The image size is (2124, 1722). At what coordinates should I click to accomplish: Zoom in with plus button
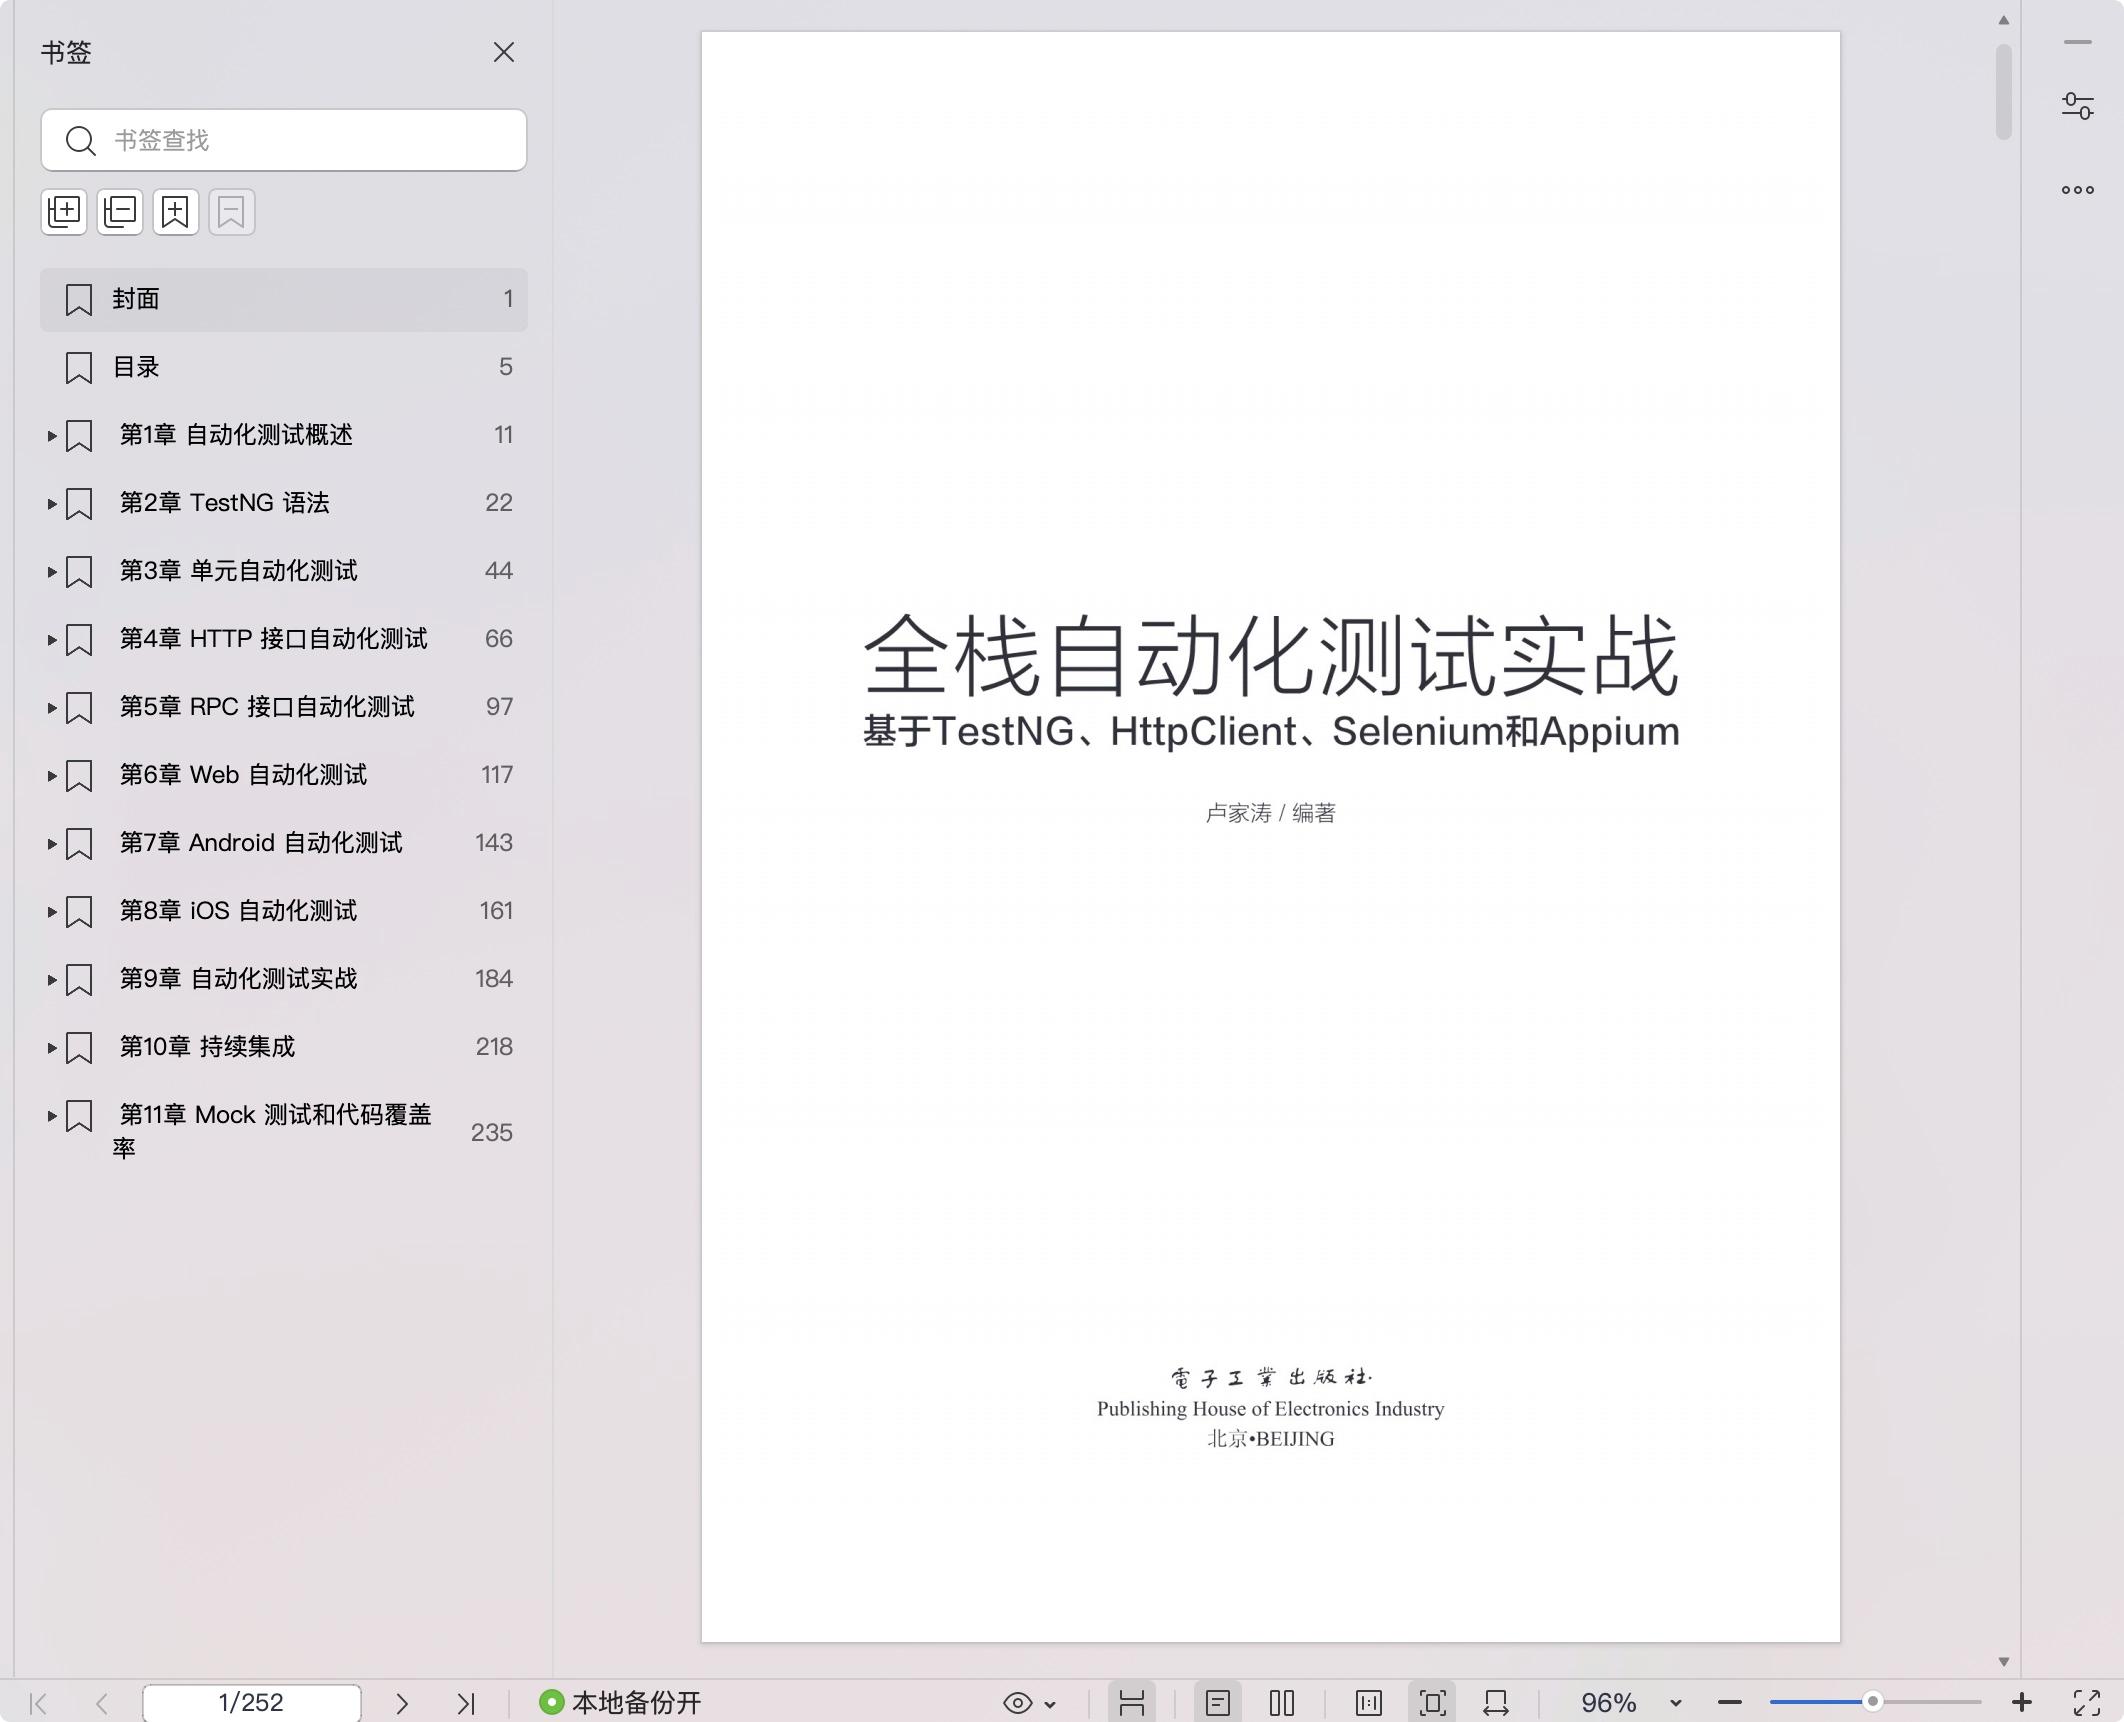coord(2021,1703)
